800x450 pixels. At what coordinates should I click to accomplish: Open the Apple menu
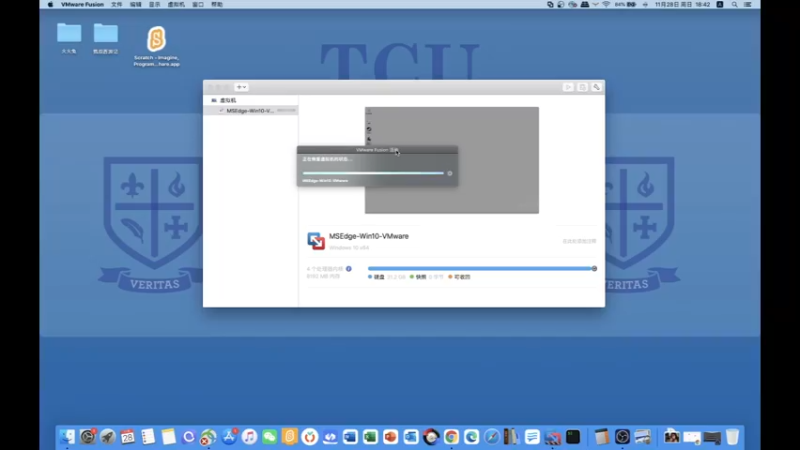tap(50, 4)
